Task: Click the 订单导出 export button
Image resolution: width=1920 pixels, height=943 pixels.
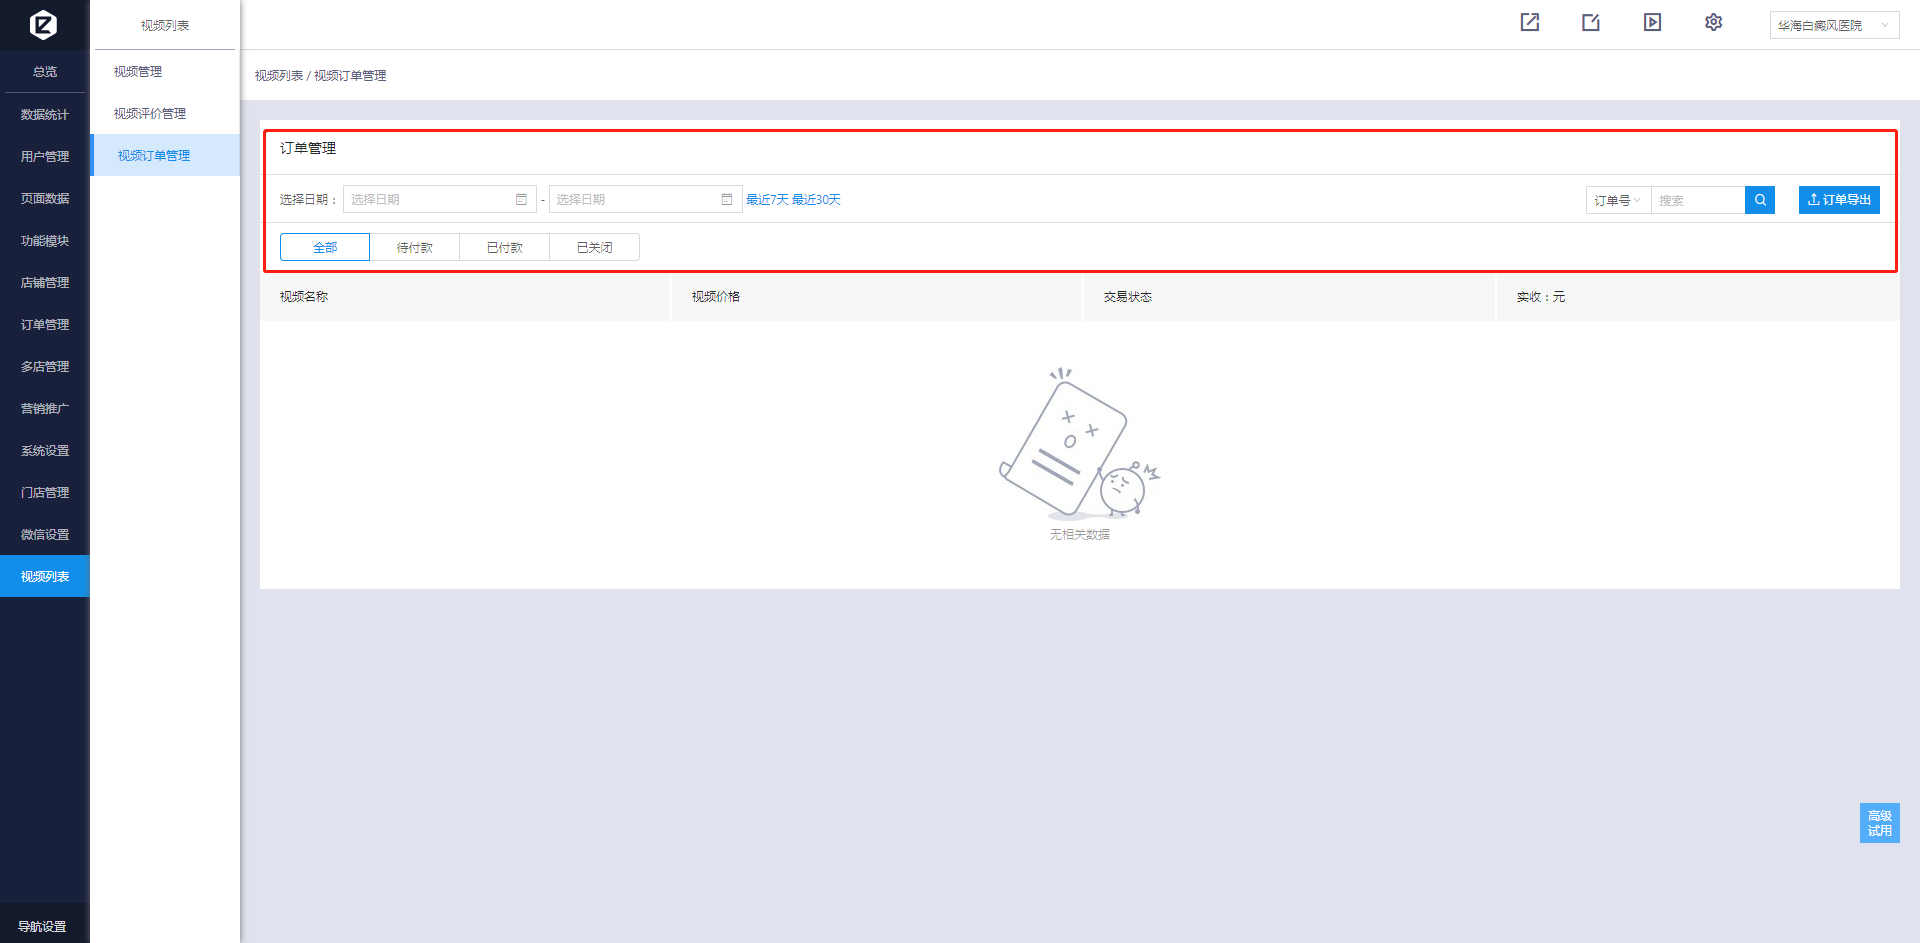Action: 1839,200
